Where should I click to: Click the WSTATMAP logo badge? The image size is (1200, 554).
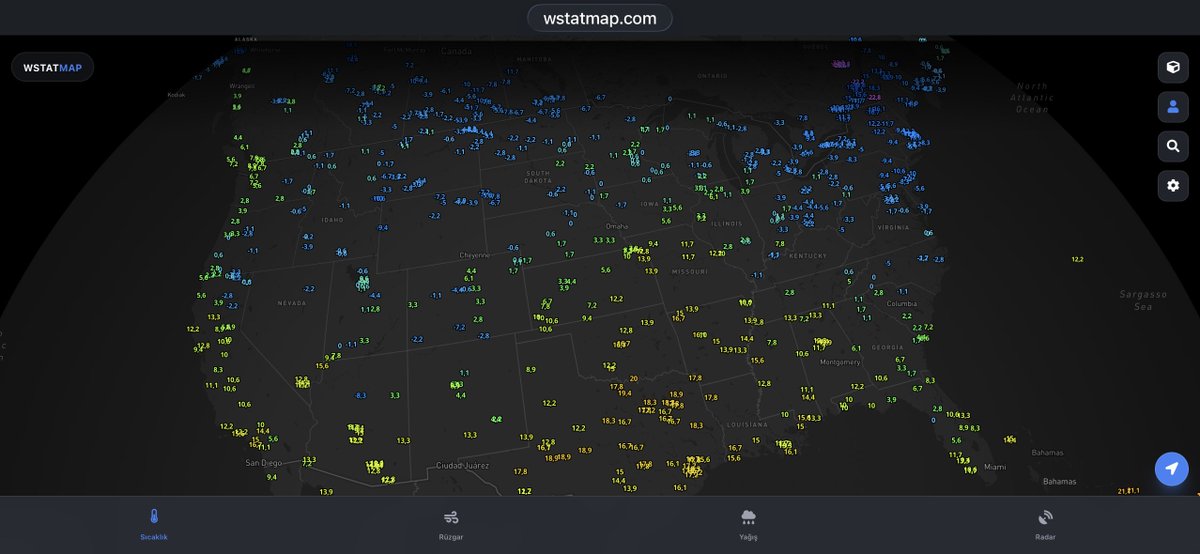53,67
